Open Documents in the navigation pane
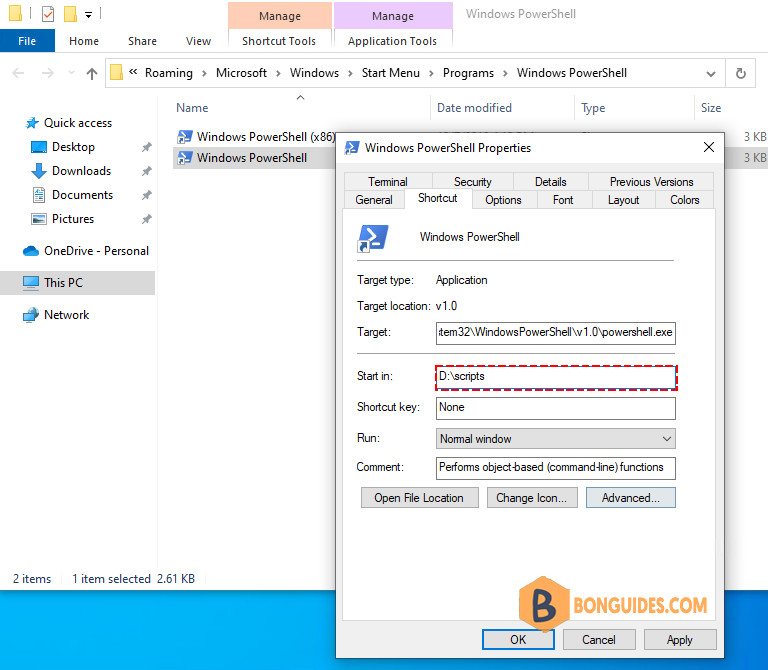Viewport: 768px width, 670px height. tap(82, 195)
